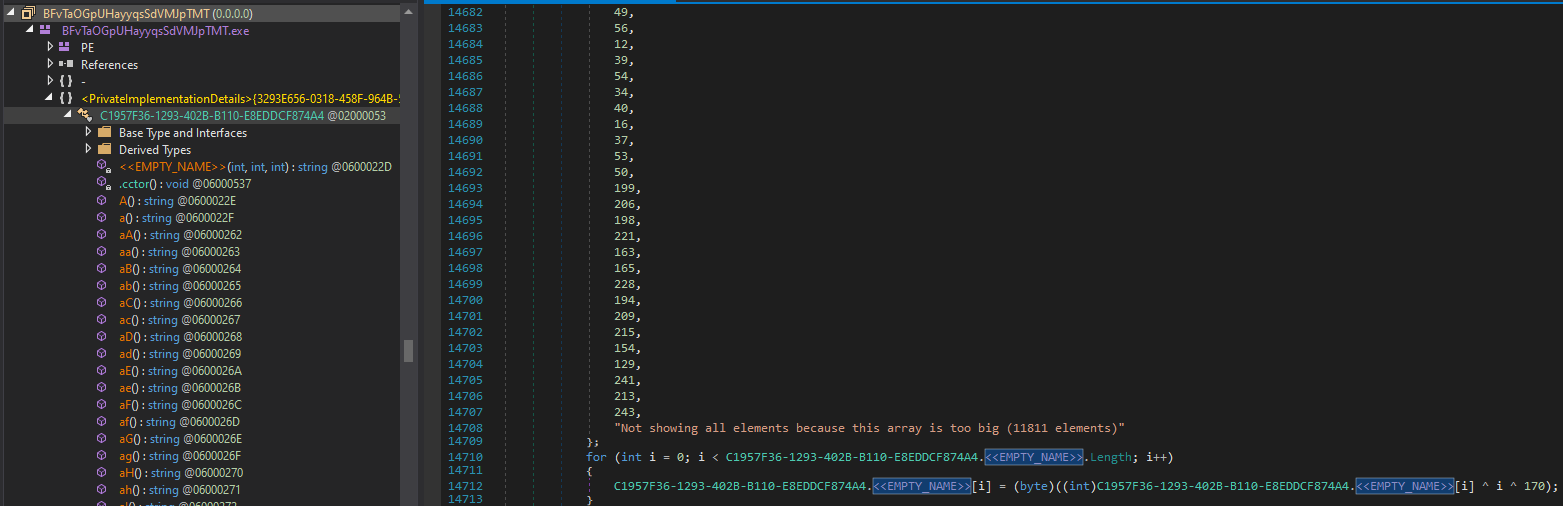
Task: Open method aH() : string @06000270
Action: [180, 472]
